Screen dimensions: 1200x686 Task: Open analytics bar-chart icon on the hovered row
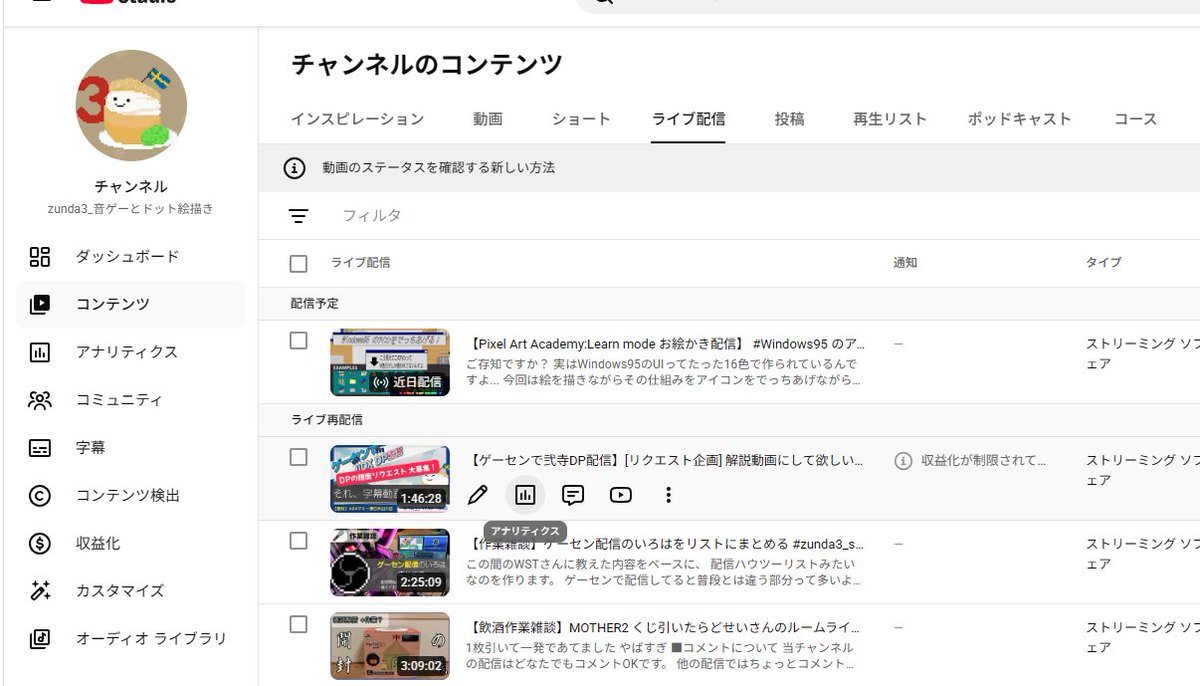pyautogui.click(x=525, y=494)
